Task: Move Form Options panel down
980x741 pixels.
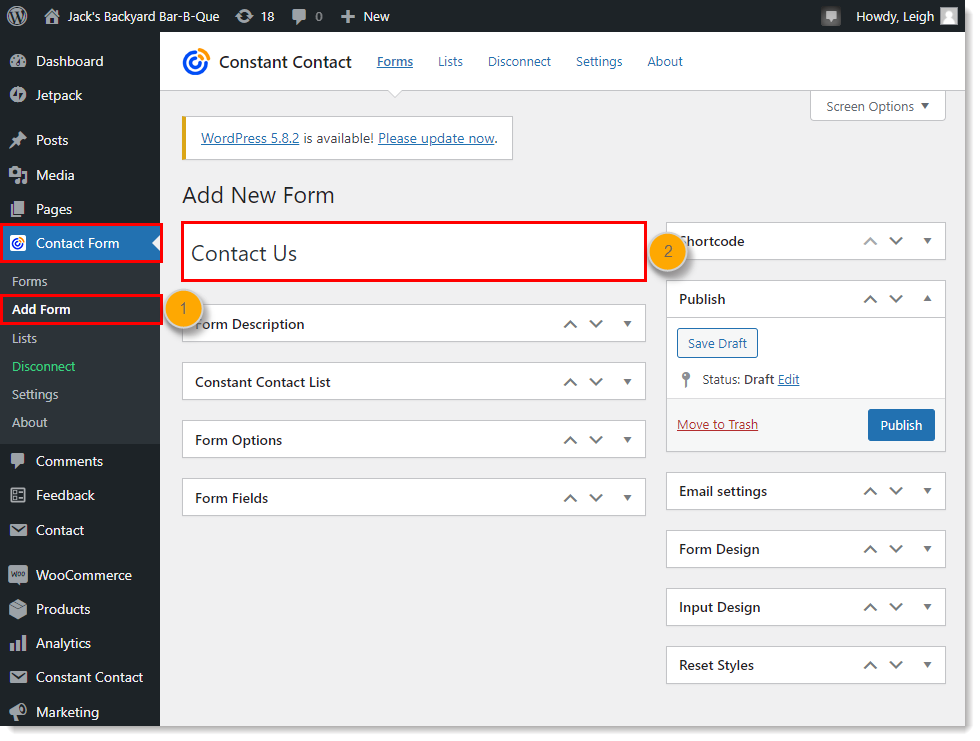Action: pyautogui.click(x=596, y=440)
